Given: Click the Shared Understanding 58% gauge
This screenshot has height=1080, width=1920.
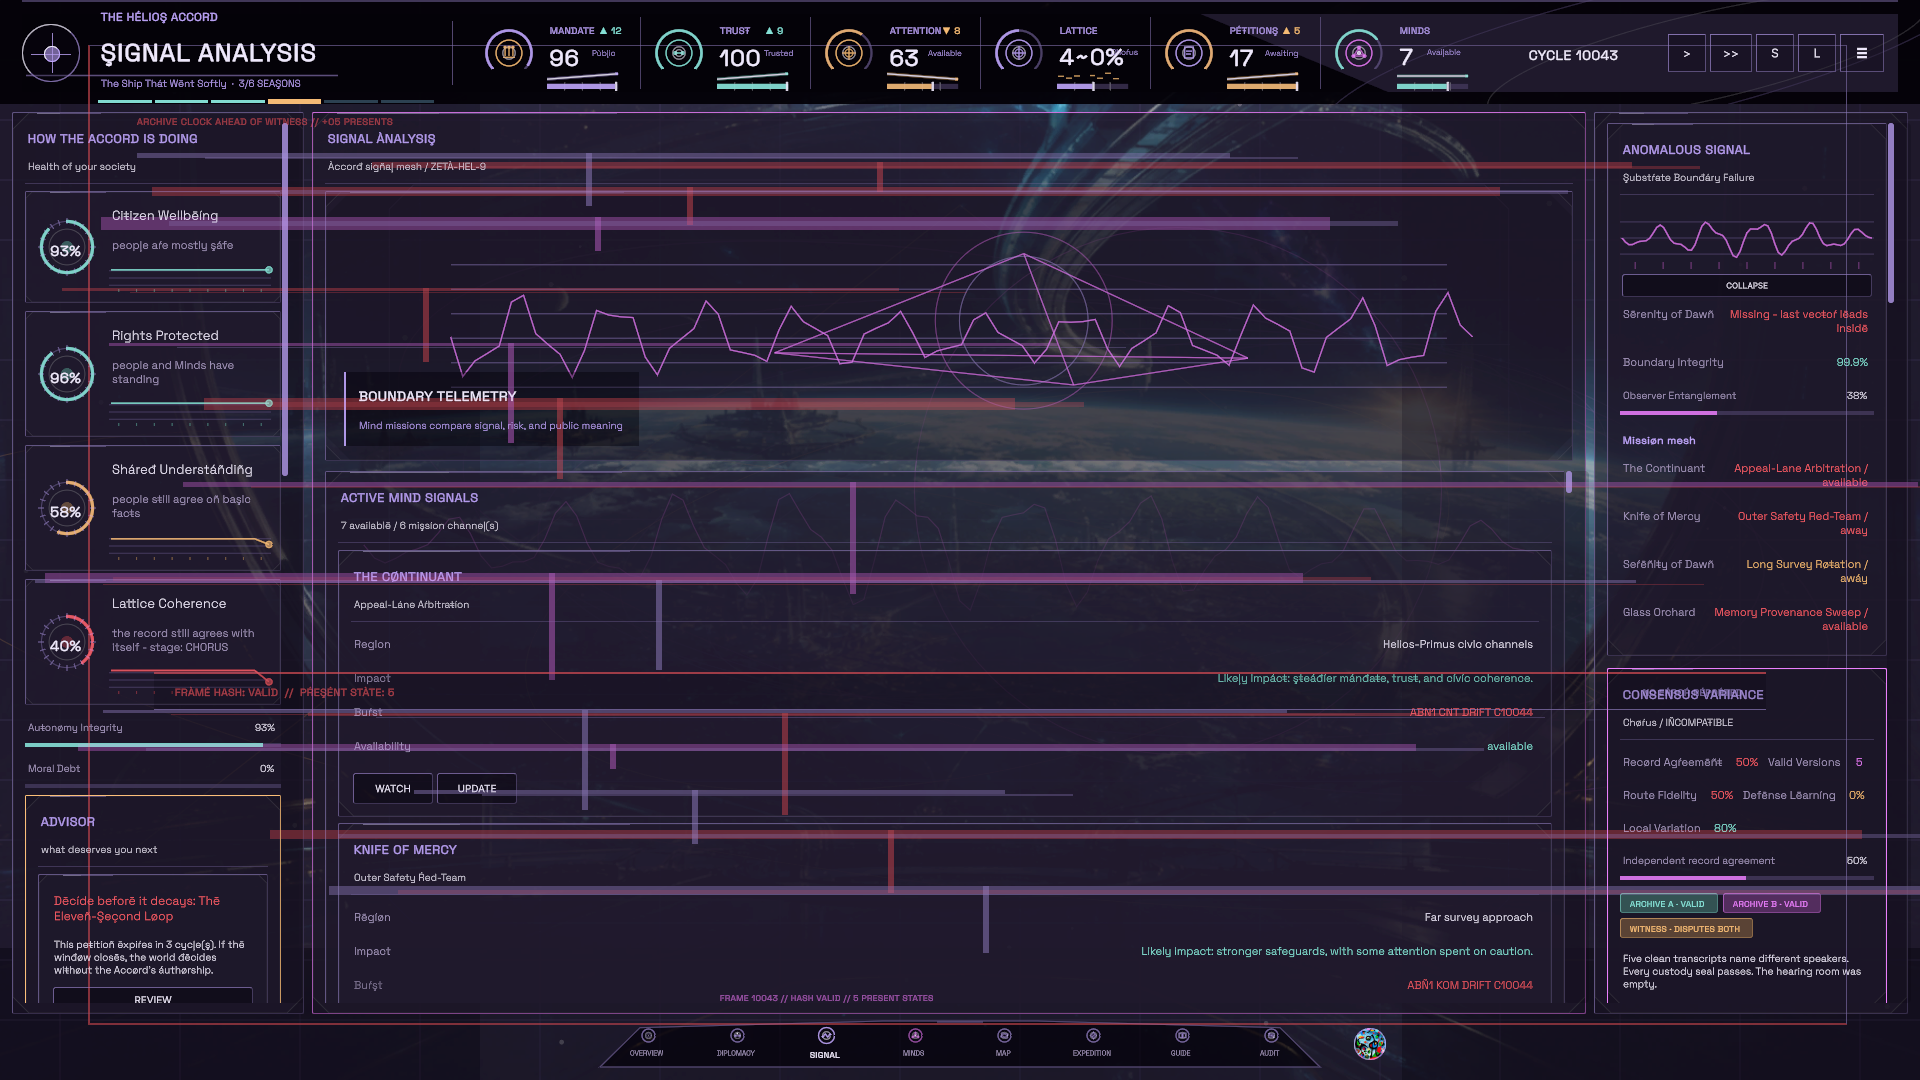Looking at the screenshot, I should tap(66, 510).
